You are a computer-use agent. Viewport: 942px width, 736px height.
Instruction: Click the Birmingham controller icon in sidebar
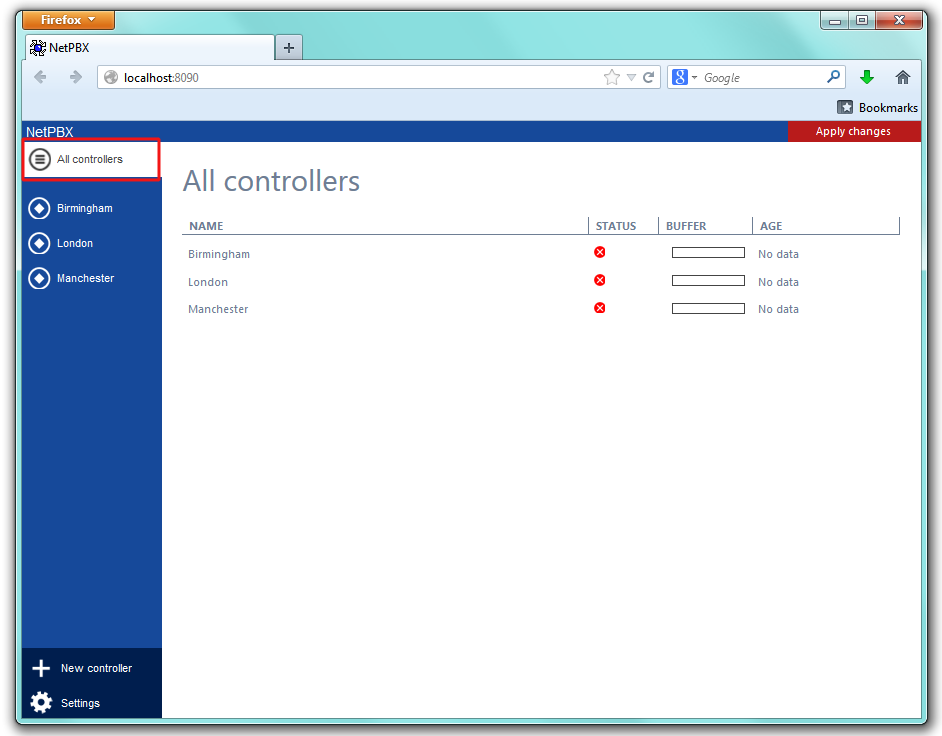point(39,208)
